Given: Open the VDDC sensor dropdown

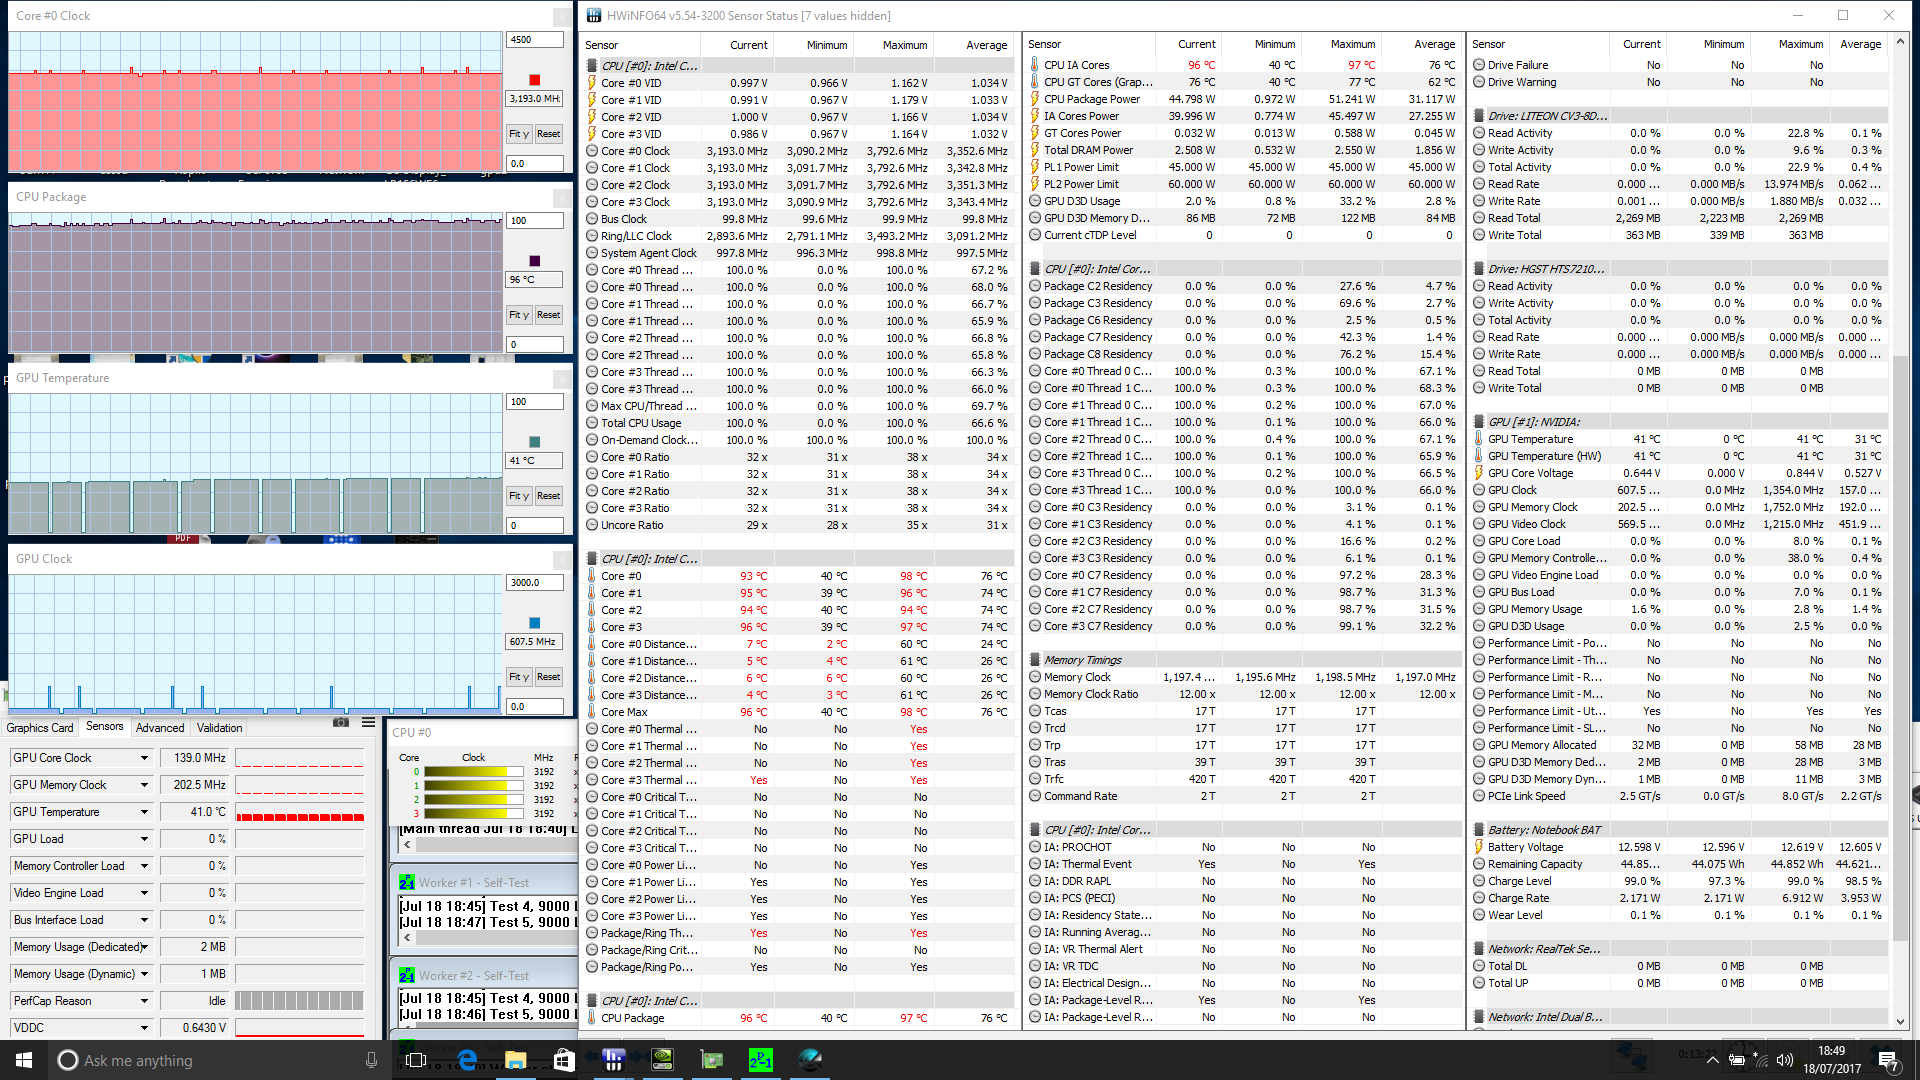Looking at the screenshot, I should point(144,1028).
